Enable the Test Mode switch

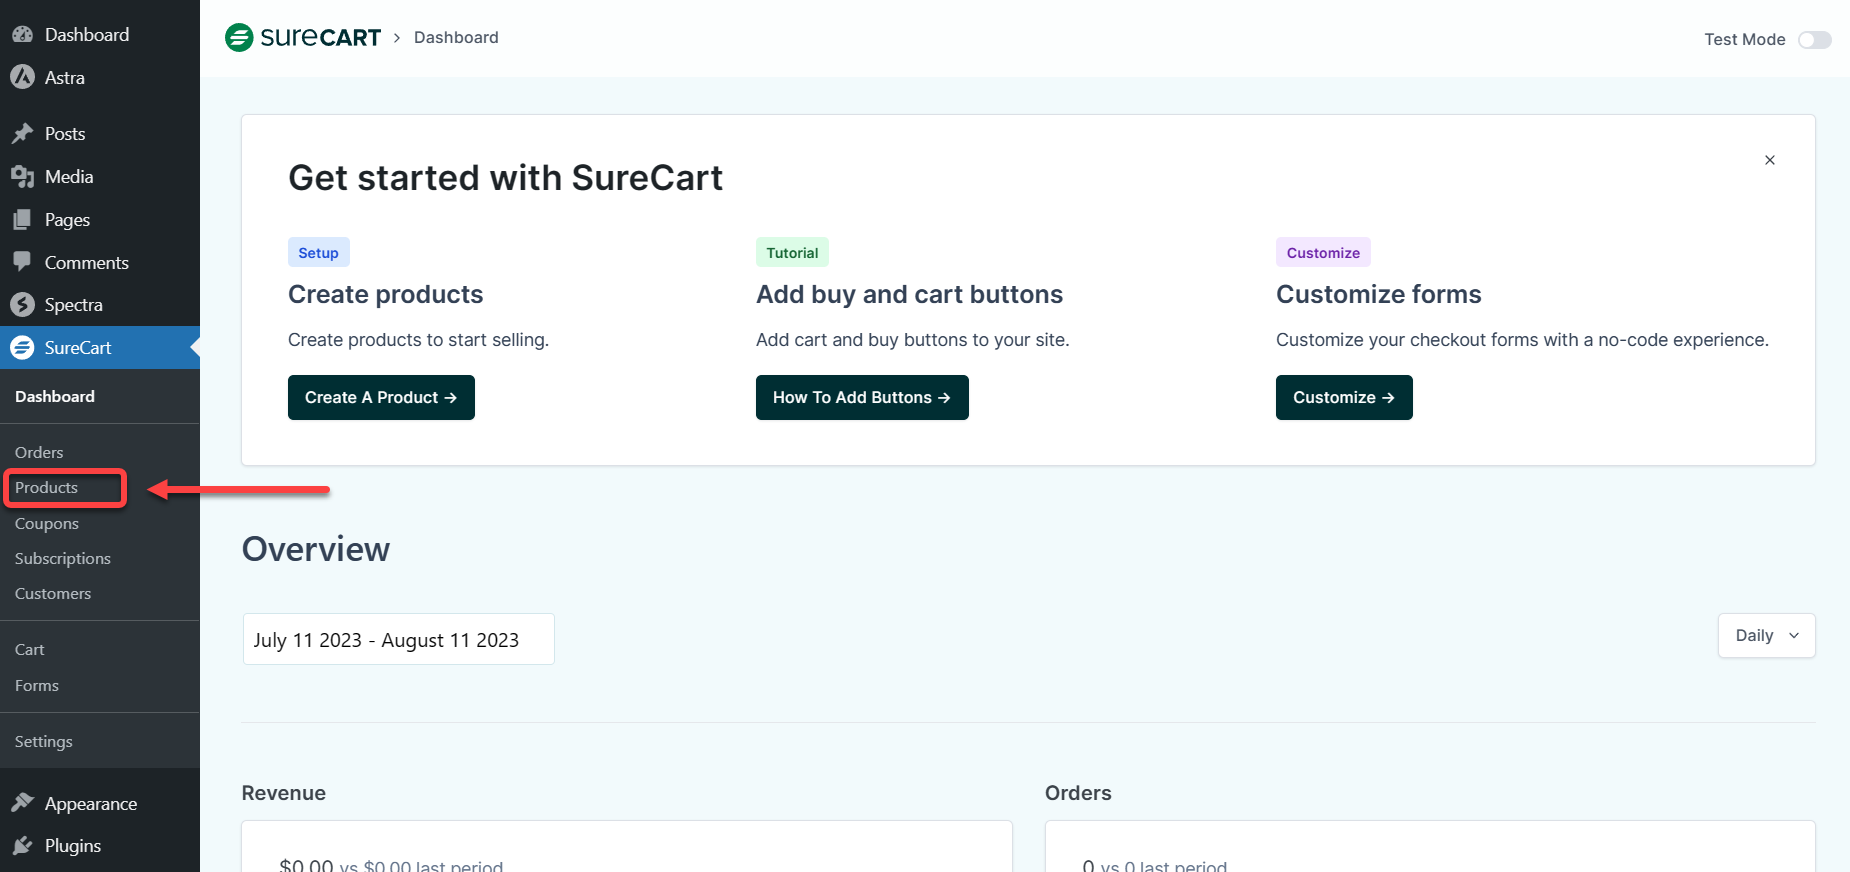point(1814,40)
